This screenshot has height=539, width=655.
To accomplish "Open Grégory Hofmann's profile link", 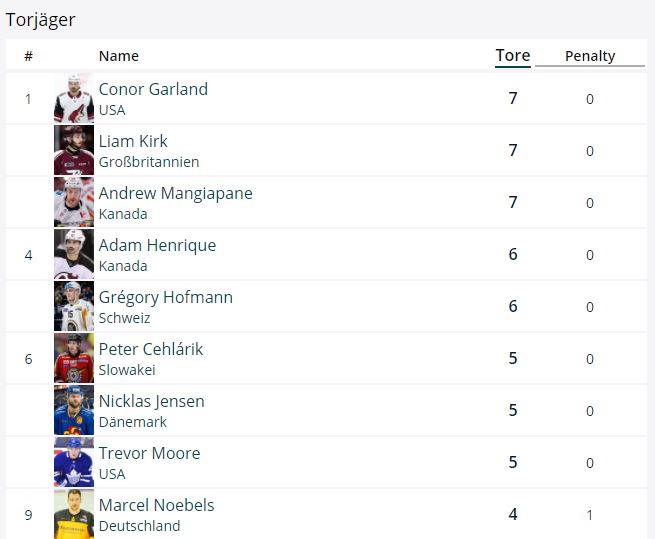I will 166,298.
